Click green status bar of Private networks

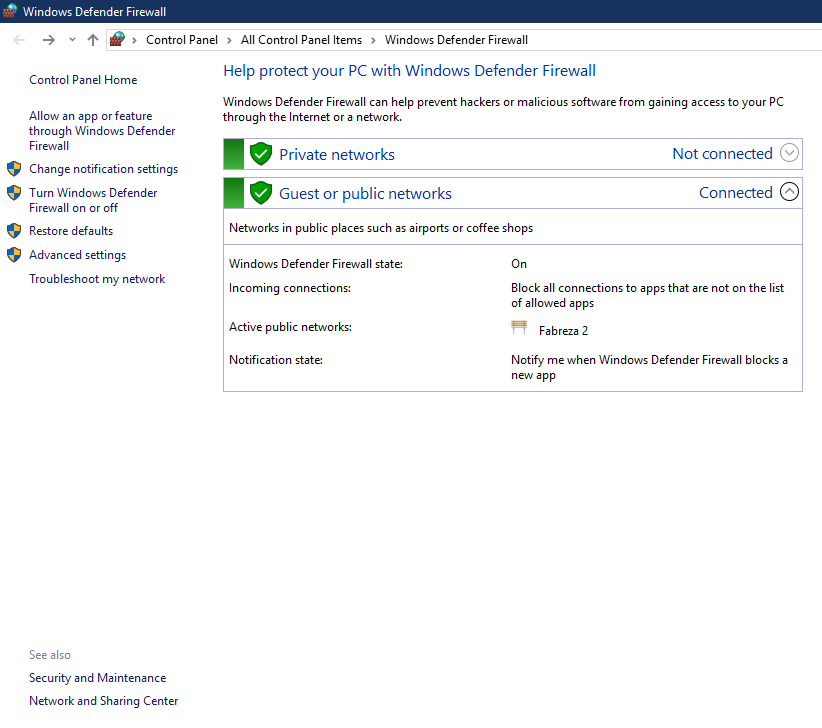click(234, 154)
